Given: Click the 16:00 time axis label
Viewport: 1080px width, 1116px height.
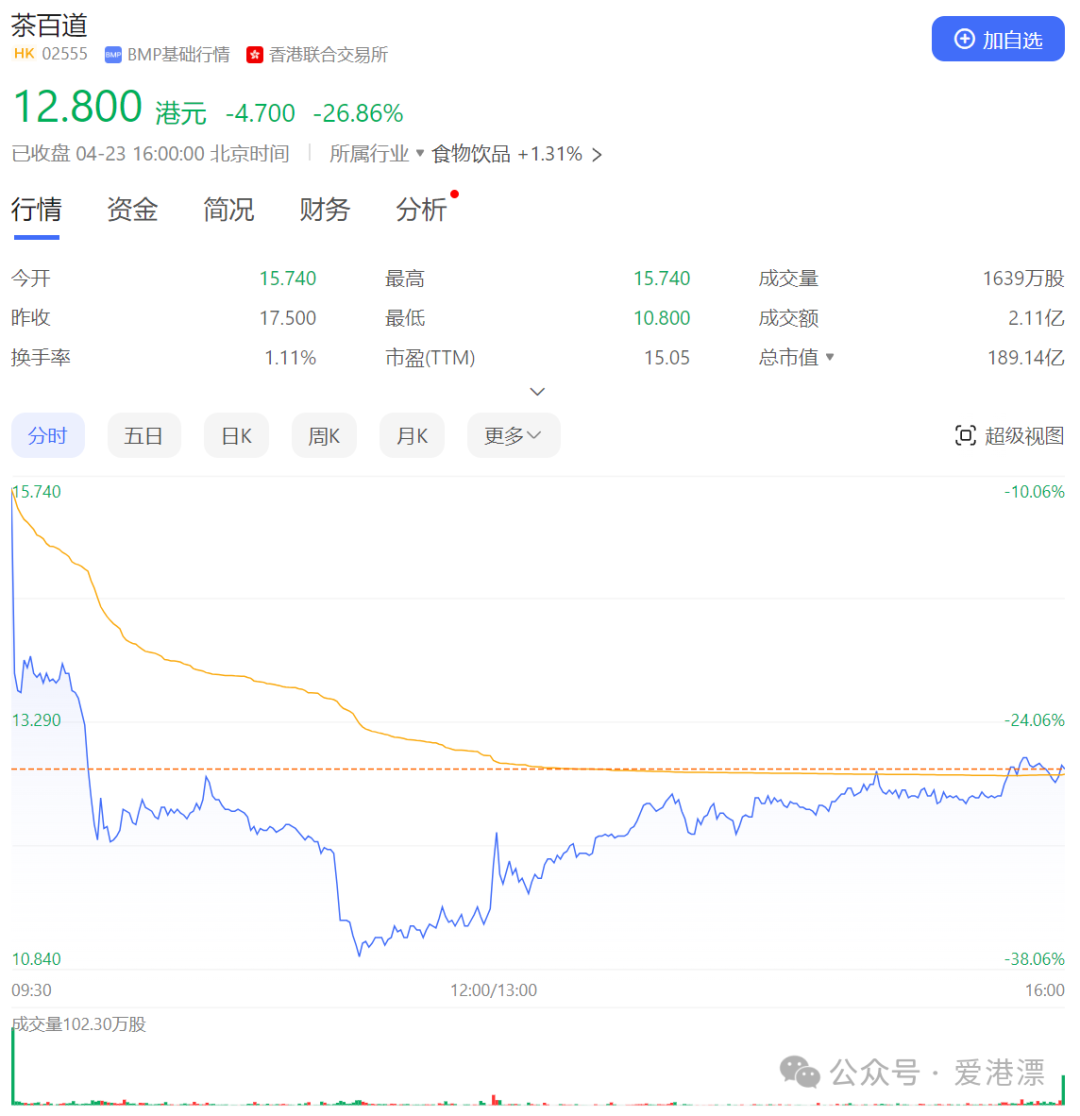Looking at the screenshot, I should pyautogui.click(x=1044, y=990).
